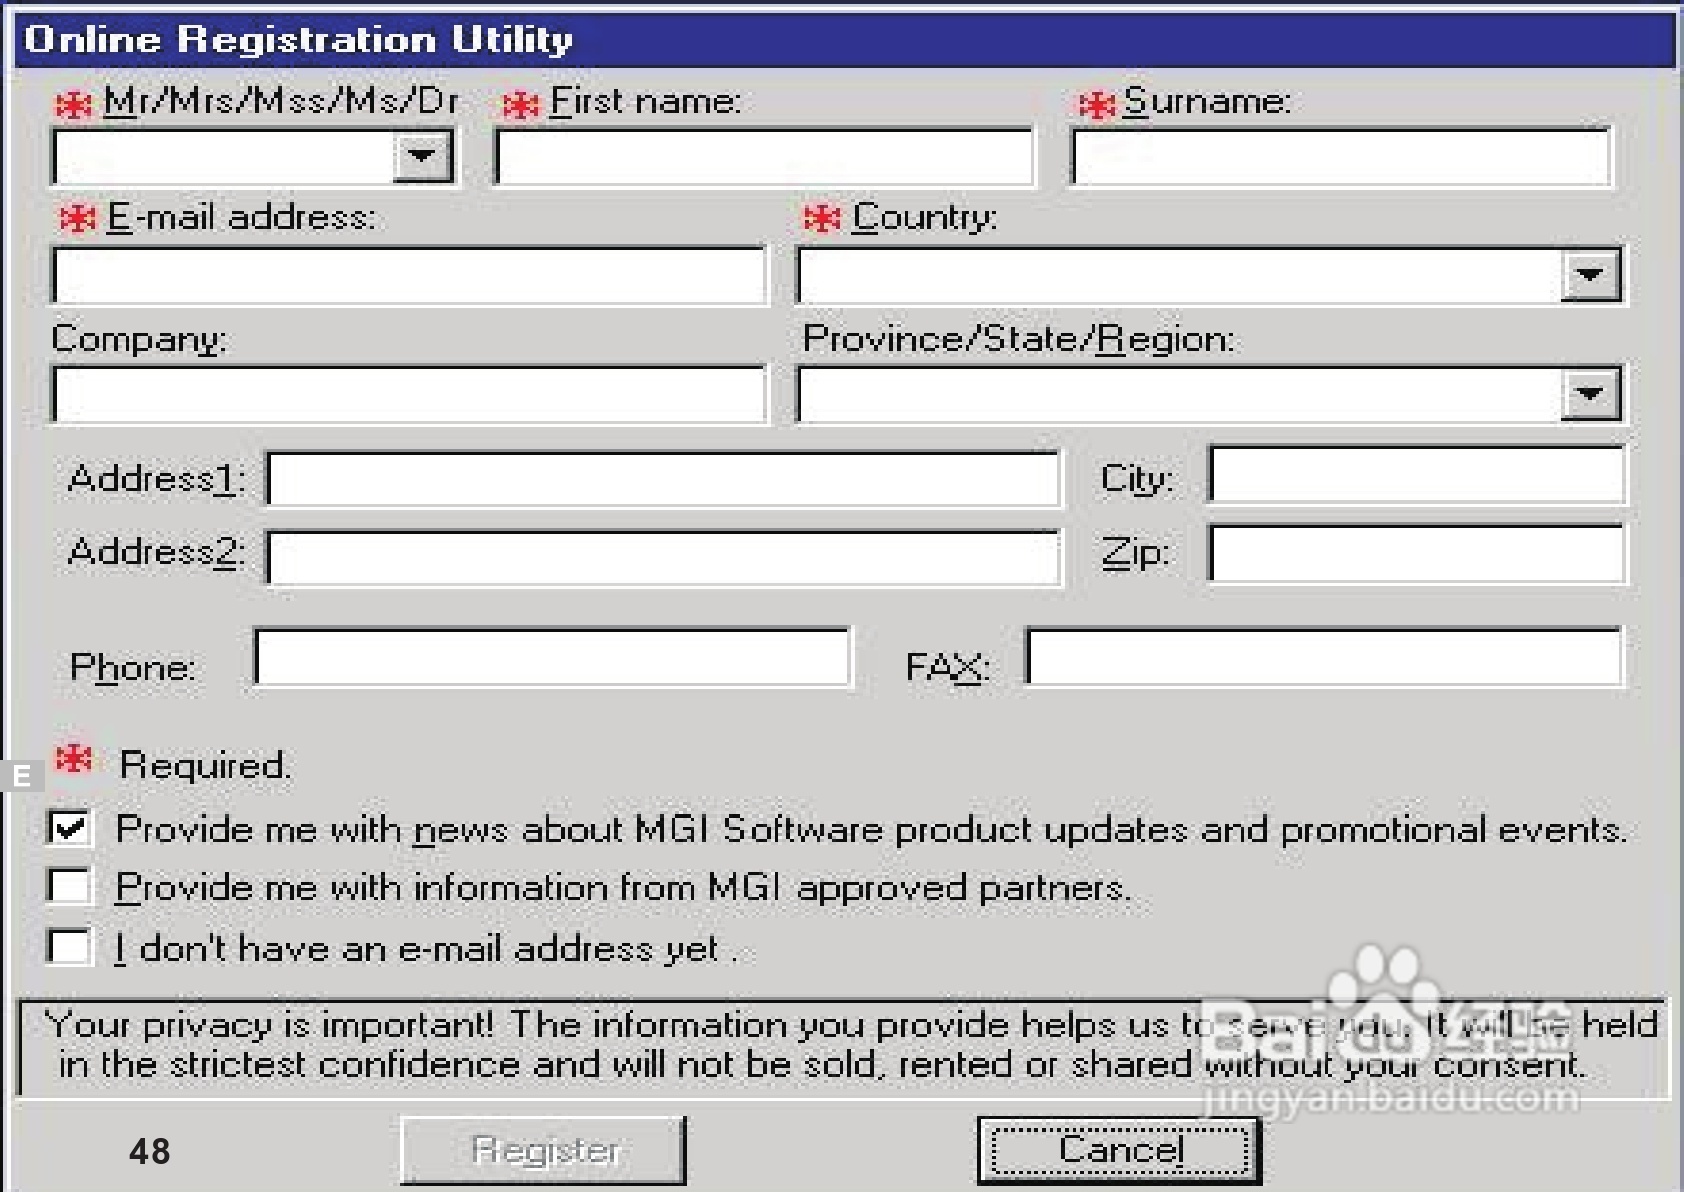Viewport: 1684px width, 1192px height.
Task: Uncheck MGI Software news and promotions checkbox
Action: [x=70, y=828]
